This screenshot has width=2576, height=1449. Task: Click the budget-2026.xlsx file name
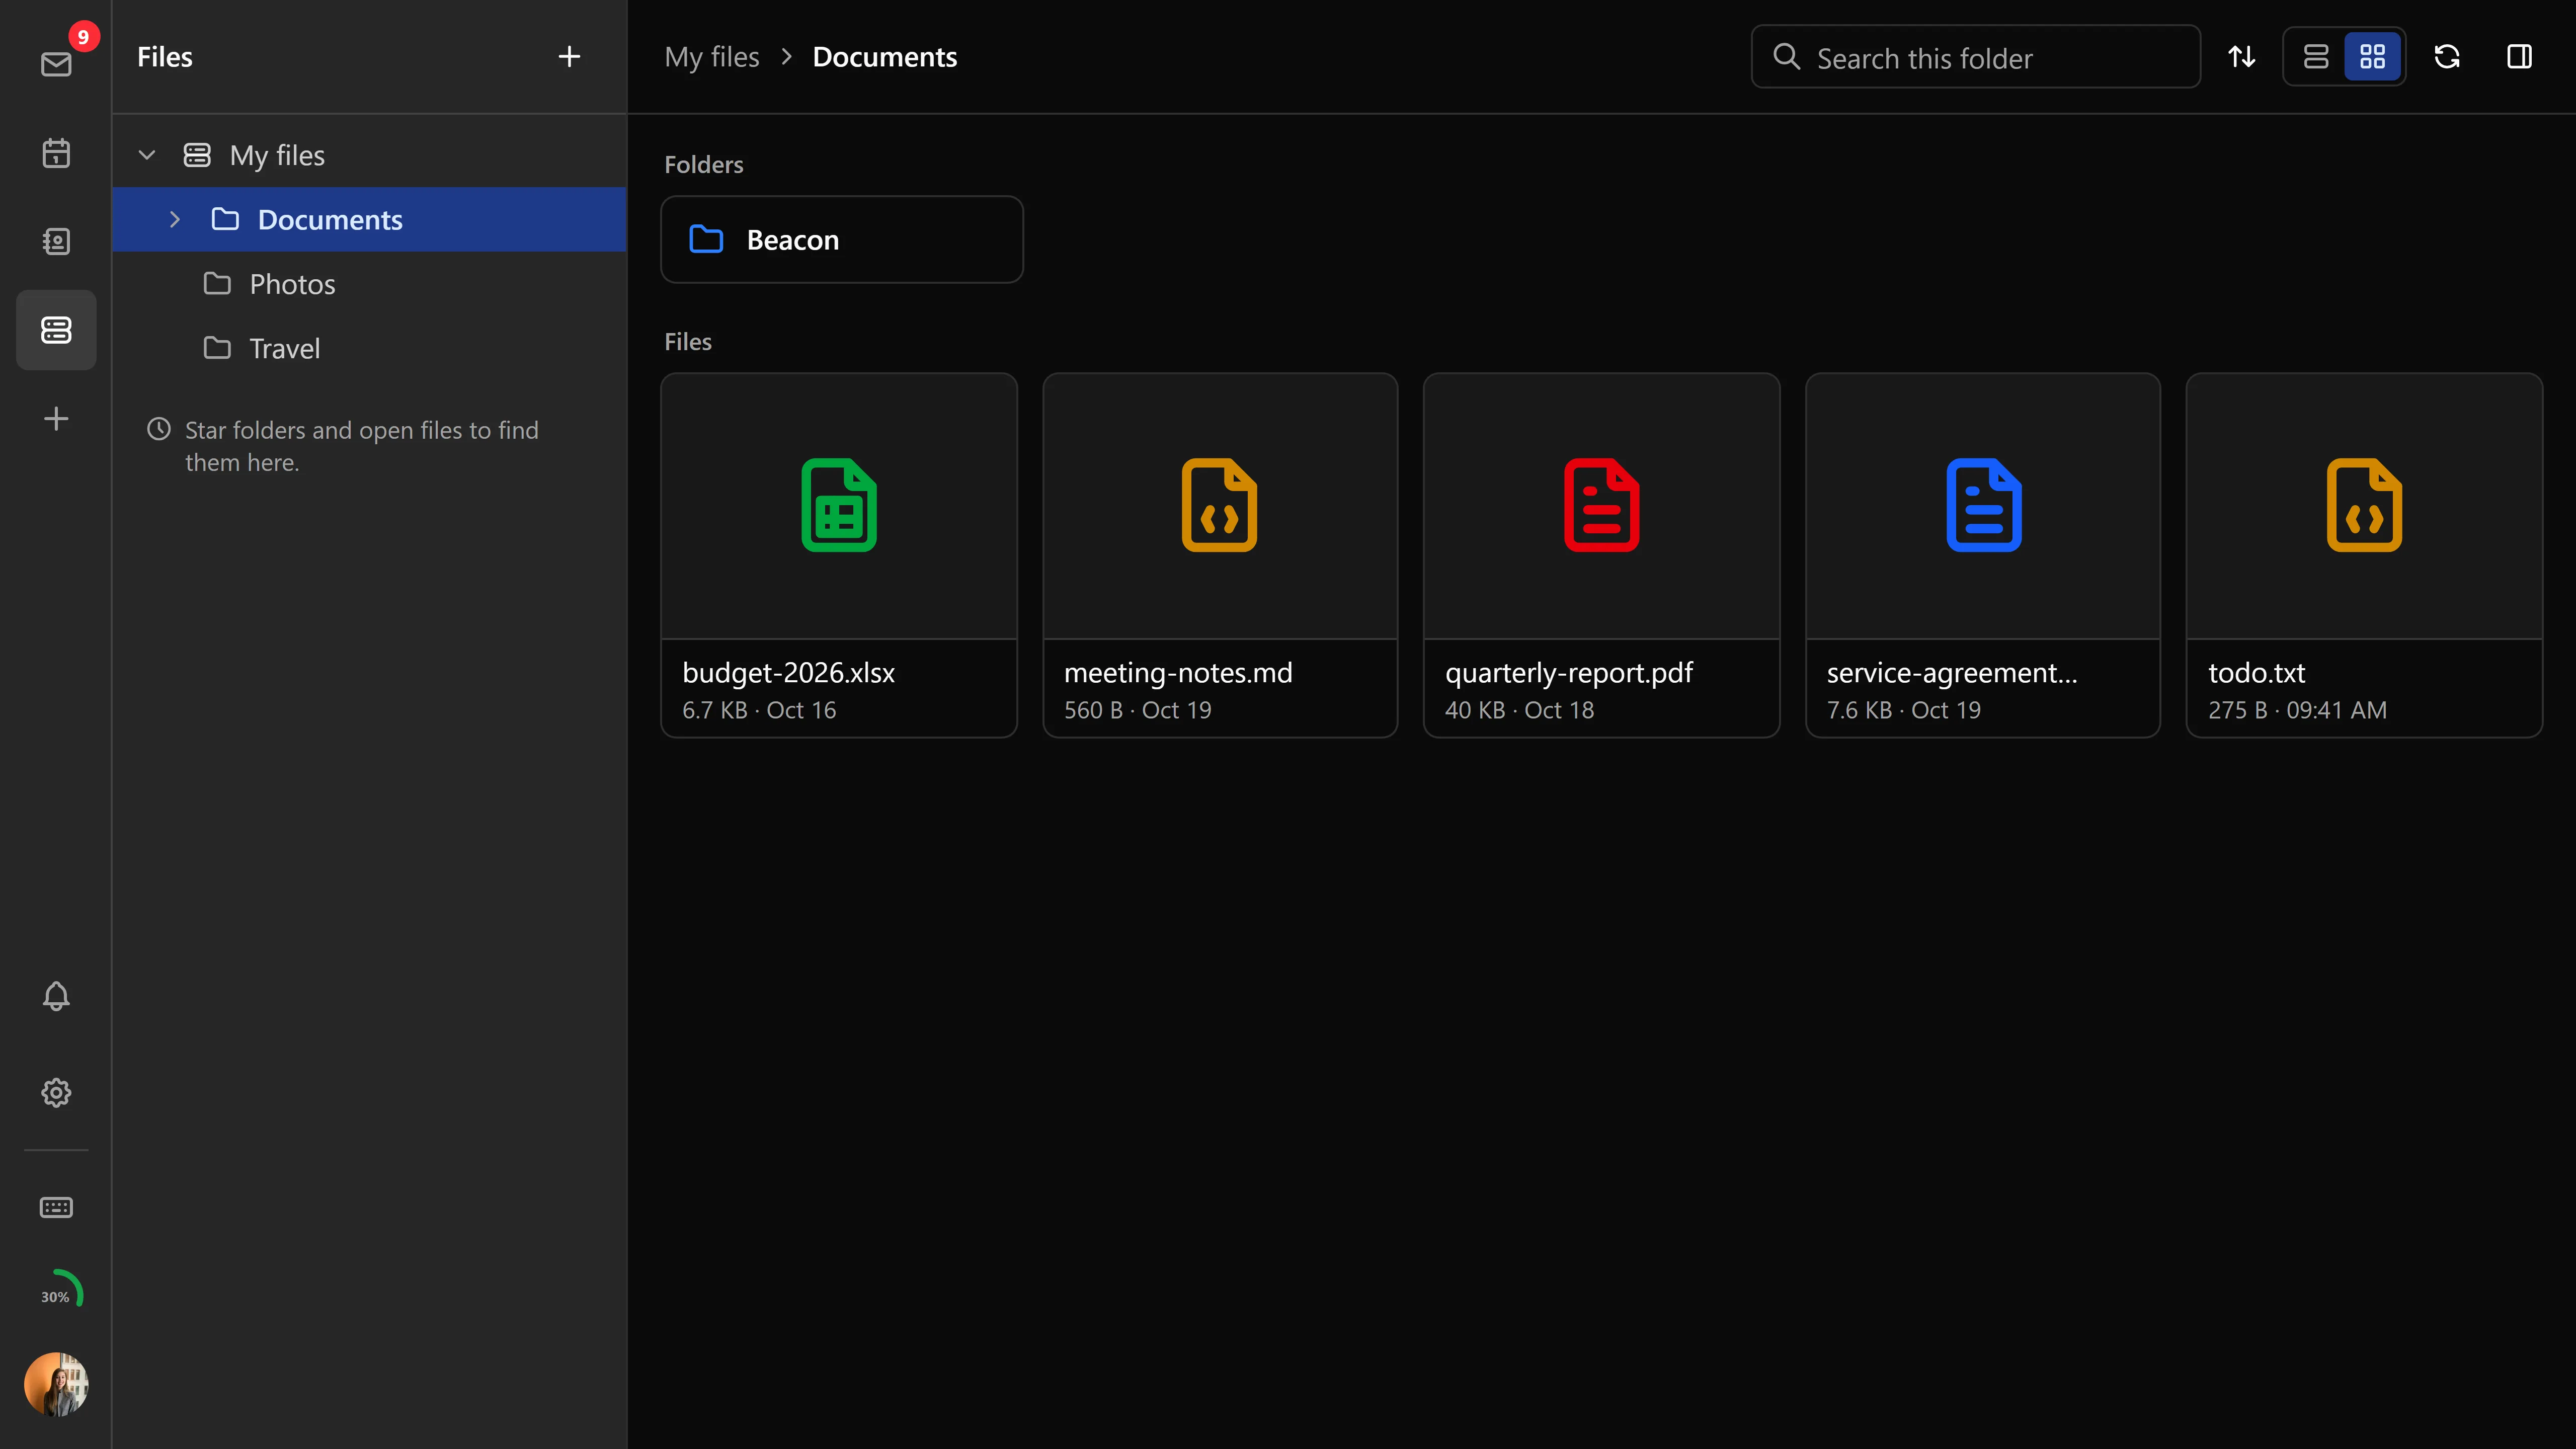coord(788,673)
